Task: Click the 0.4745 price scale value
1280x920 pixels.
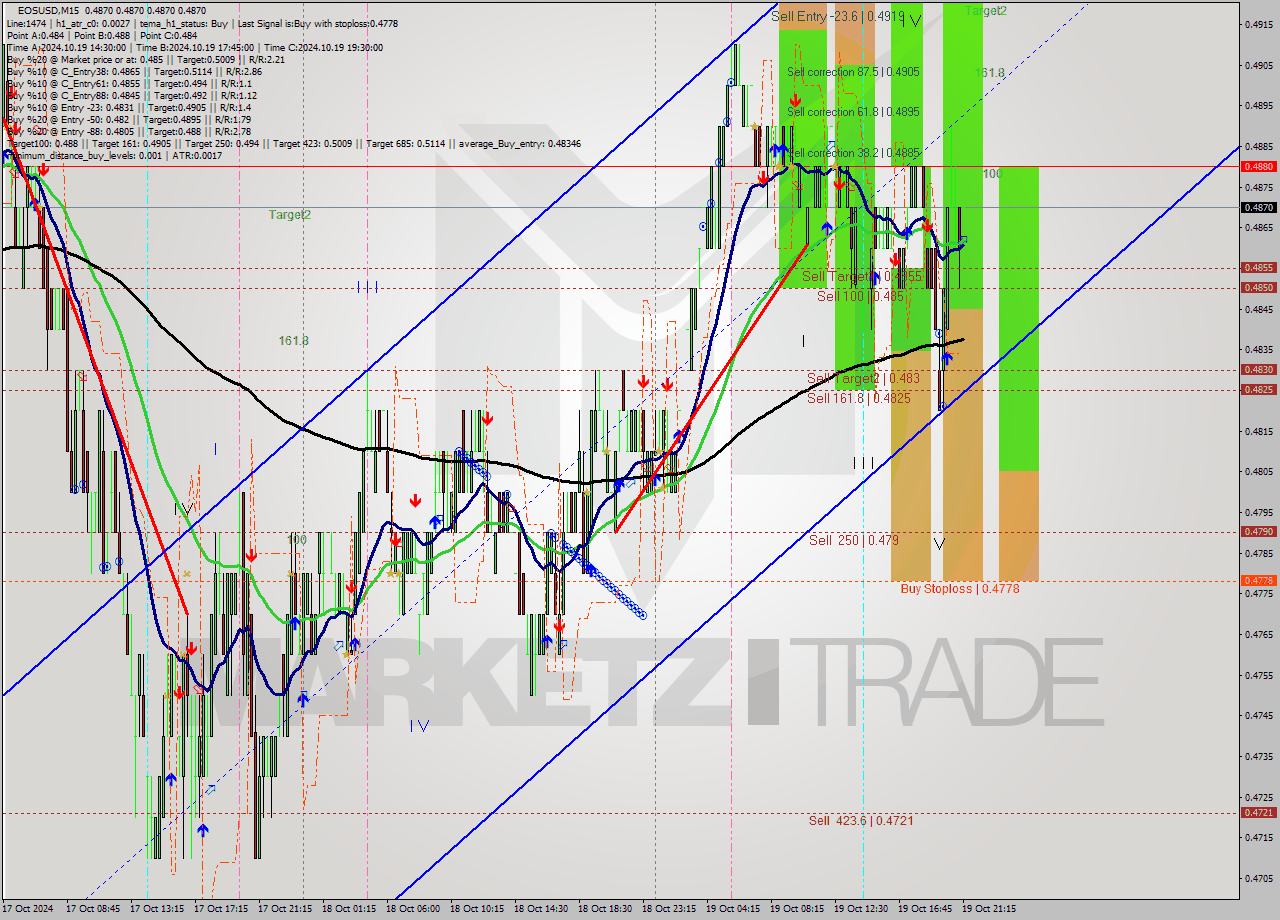Action: coord(1258,716)
